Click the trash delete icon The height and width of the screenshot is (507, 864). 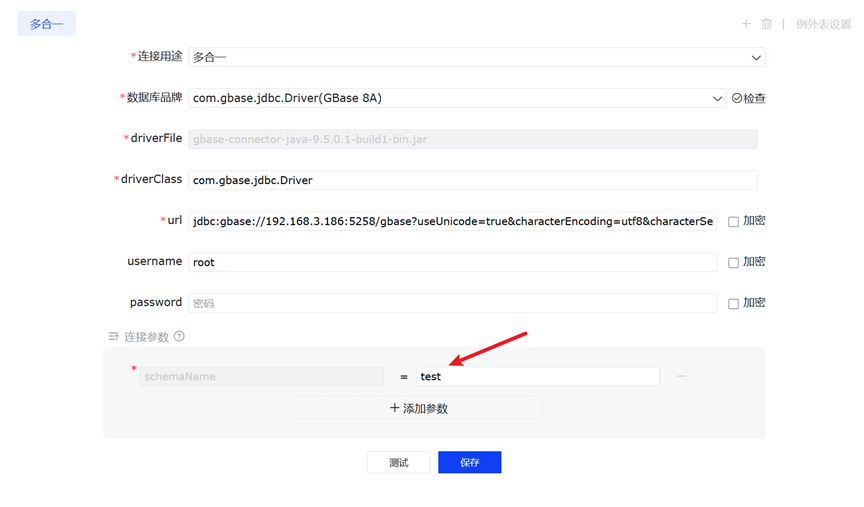[x=766, y=24]
